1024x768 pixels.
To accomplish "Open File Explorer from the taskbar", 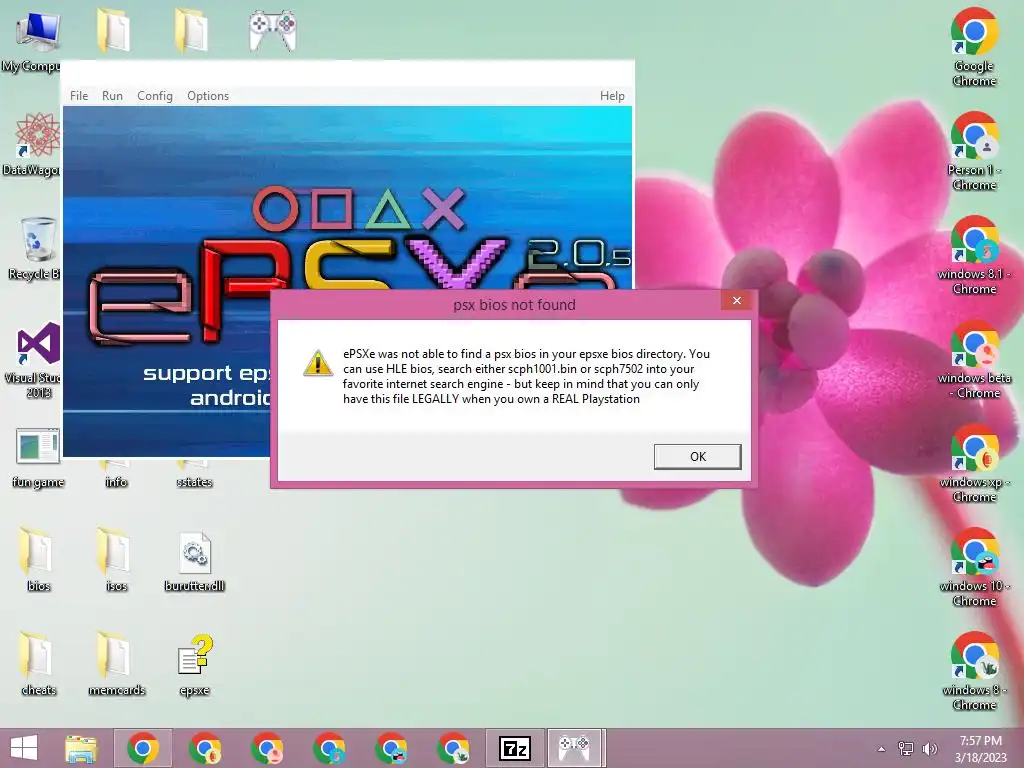I will pos(81,748).
